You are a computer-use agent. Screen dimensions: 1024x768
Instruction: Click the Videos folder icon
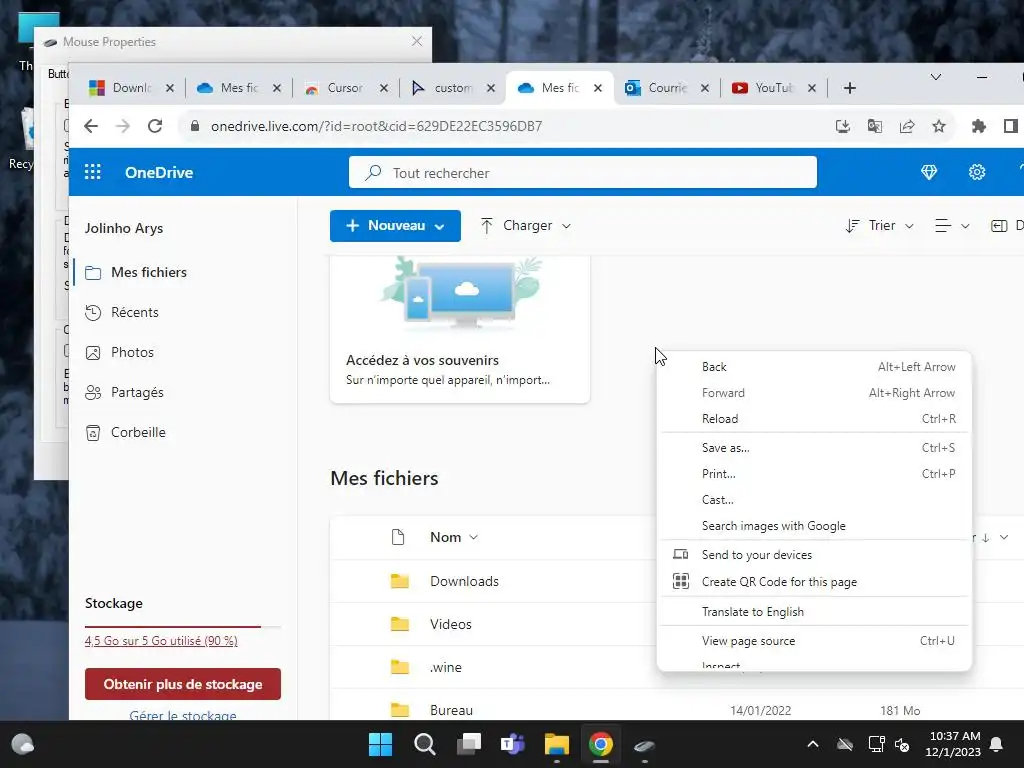tap(400, 624)
